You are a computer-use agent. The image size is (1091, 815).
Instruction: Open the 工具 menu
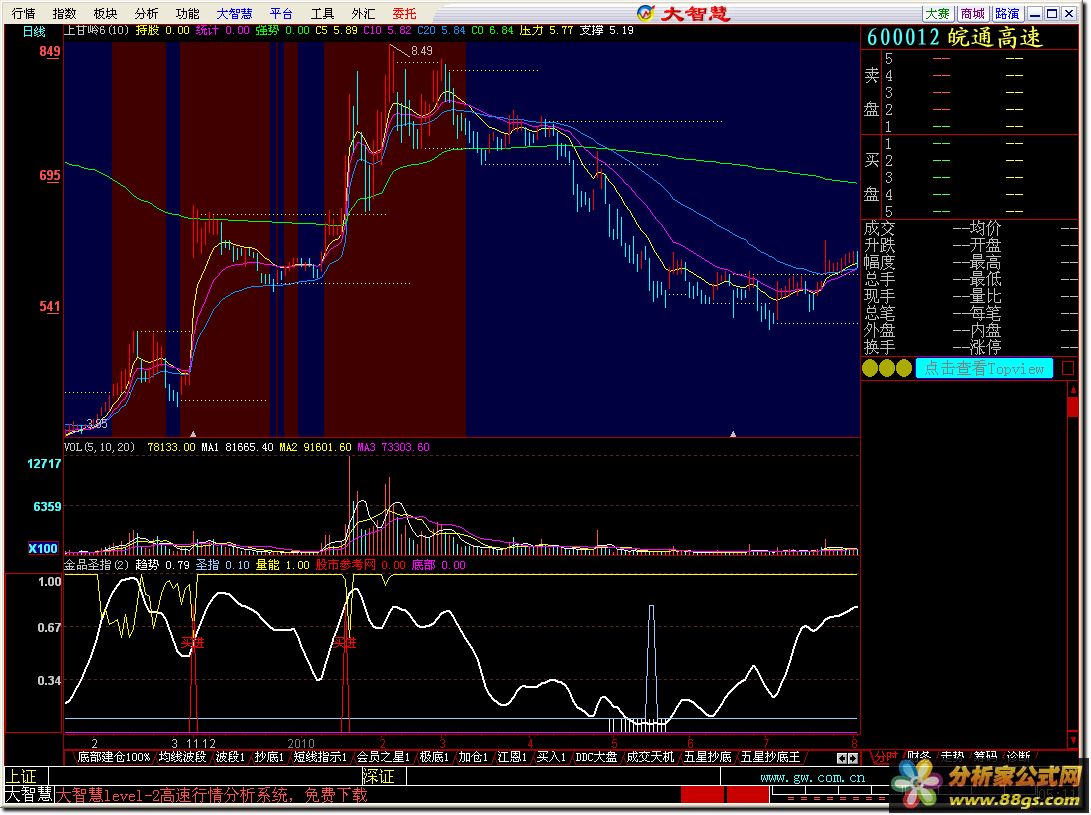pyautogui.click(x=322, y=13)
